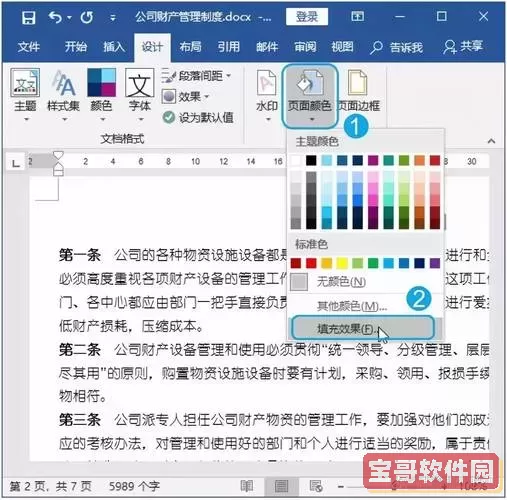The height and width of the screenshot is (500, 507).
Task: Repeat the last action with the redo icon
Action: [87, 17]
